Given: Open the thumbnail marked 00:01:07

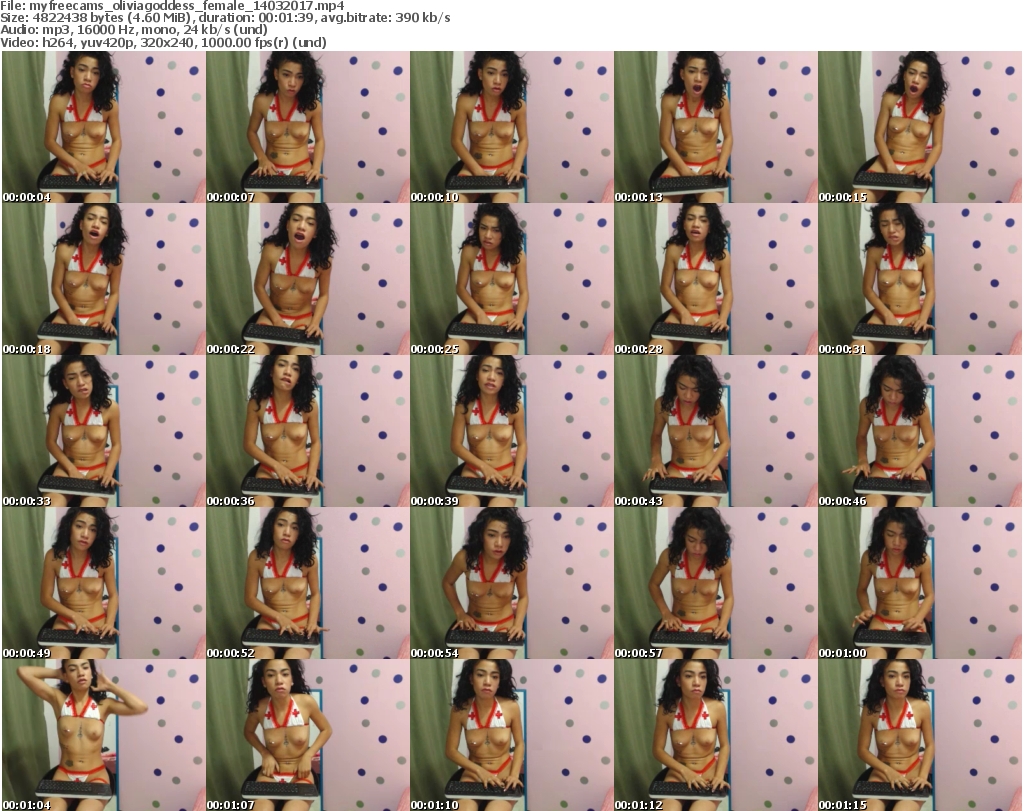Looking at the screenshot, I should point(308,735).
